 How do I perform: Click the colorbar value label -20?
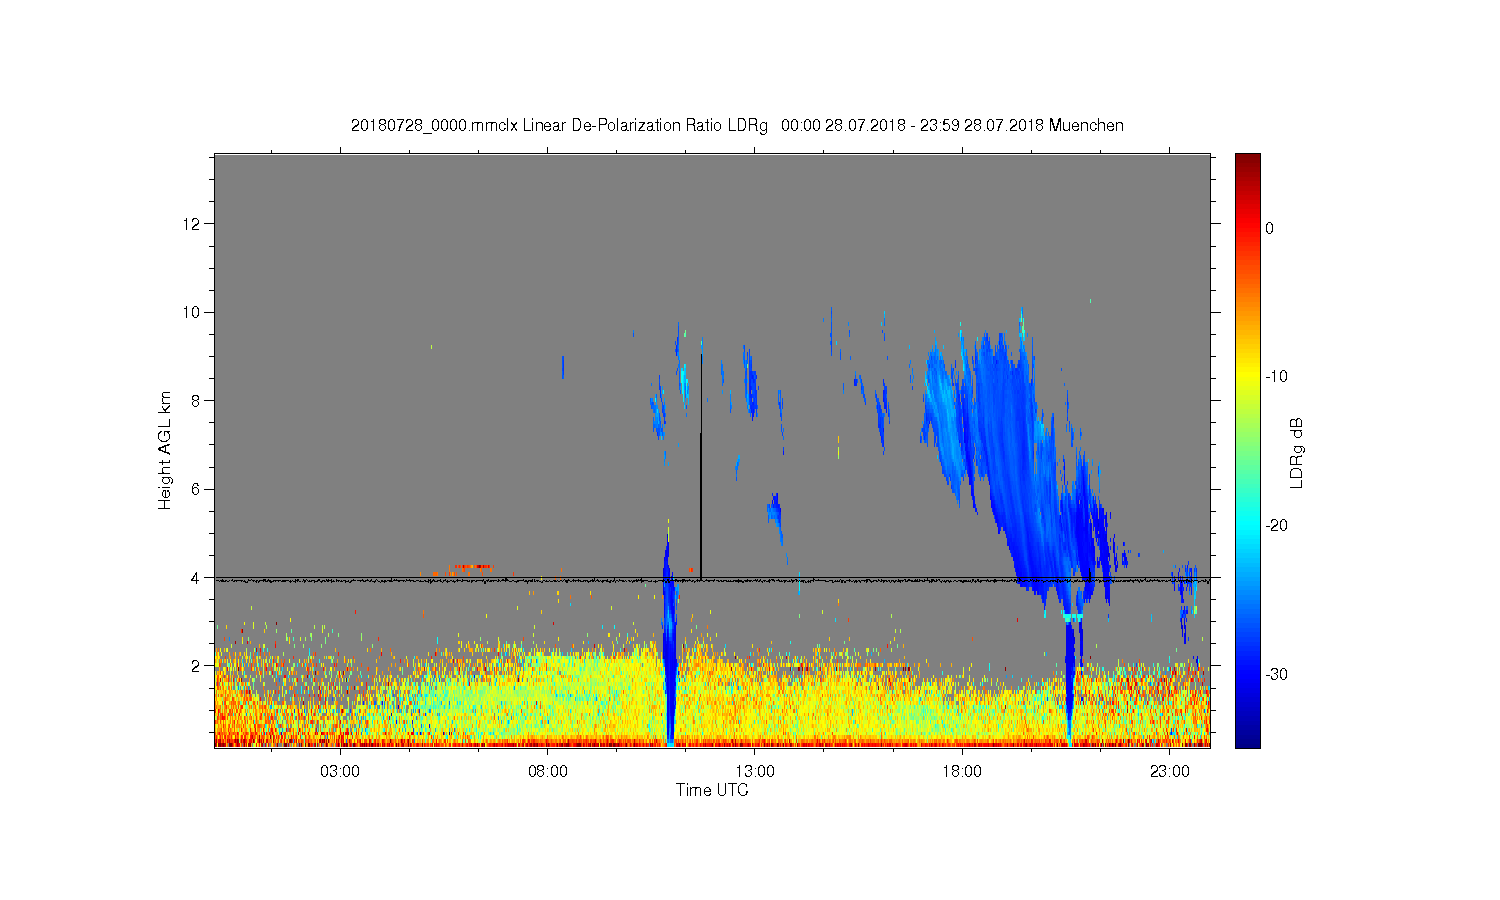coord(1276,526)
